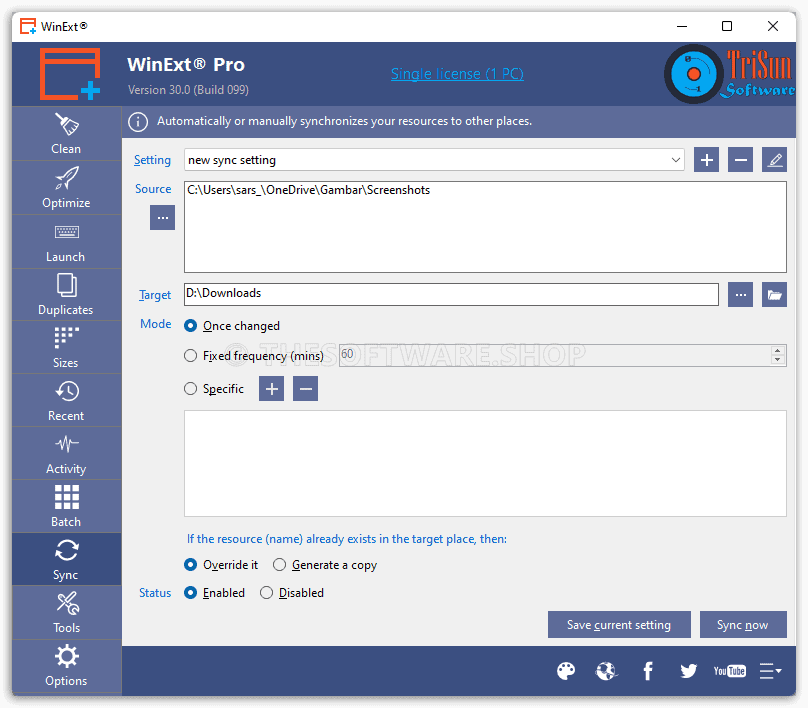Browse for Target folder via ellipsis

tap(740, 295)
